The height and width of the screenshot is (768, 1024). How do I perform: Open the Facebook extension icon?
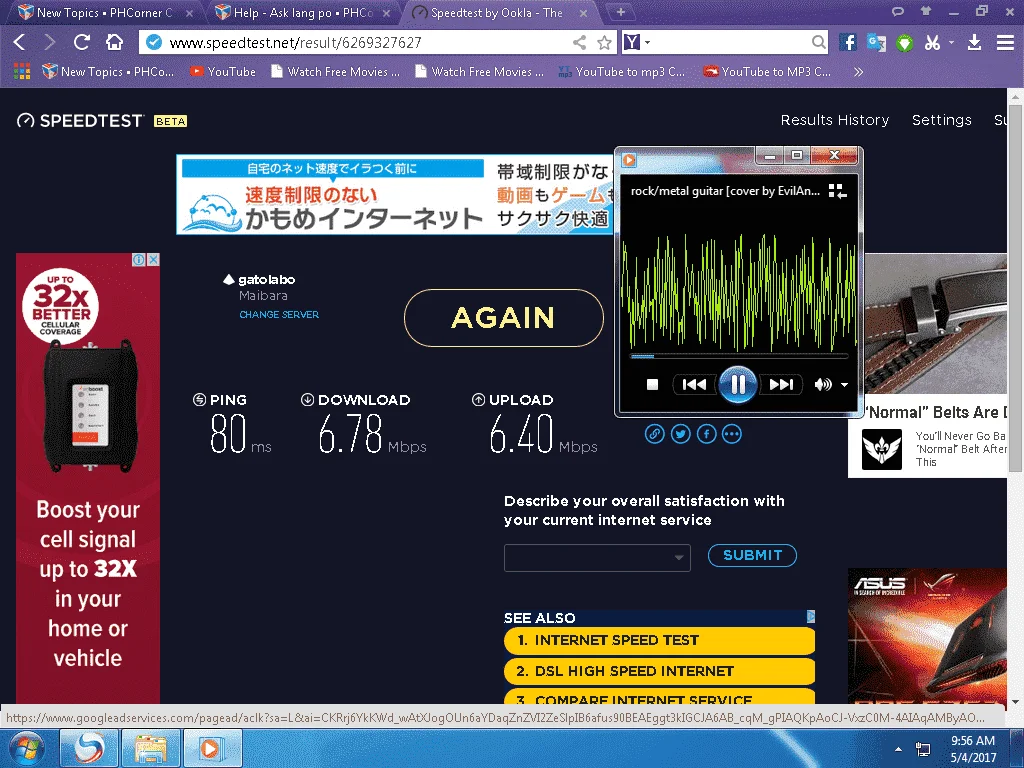(848, 42)
